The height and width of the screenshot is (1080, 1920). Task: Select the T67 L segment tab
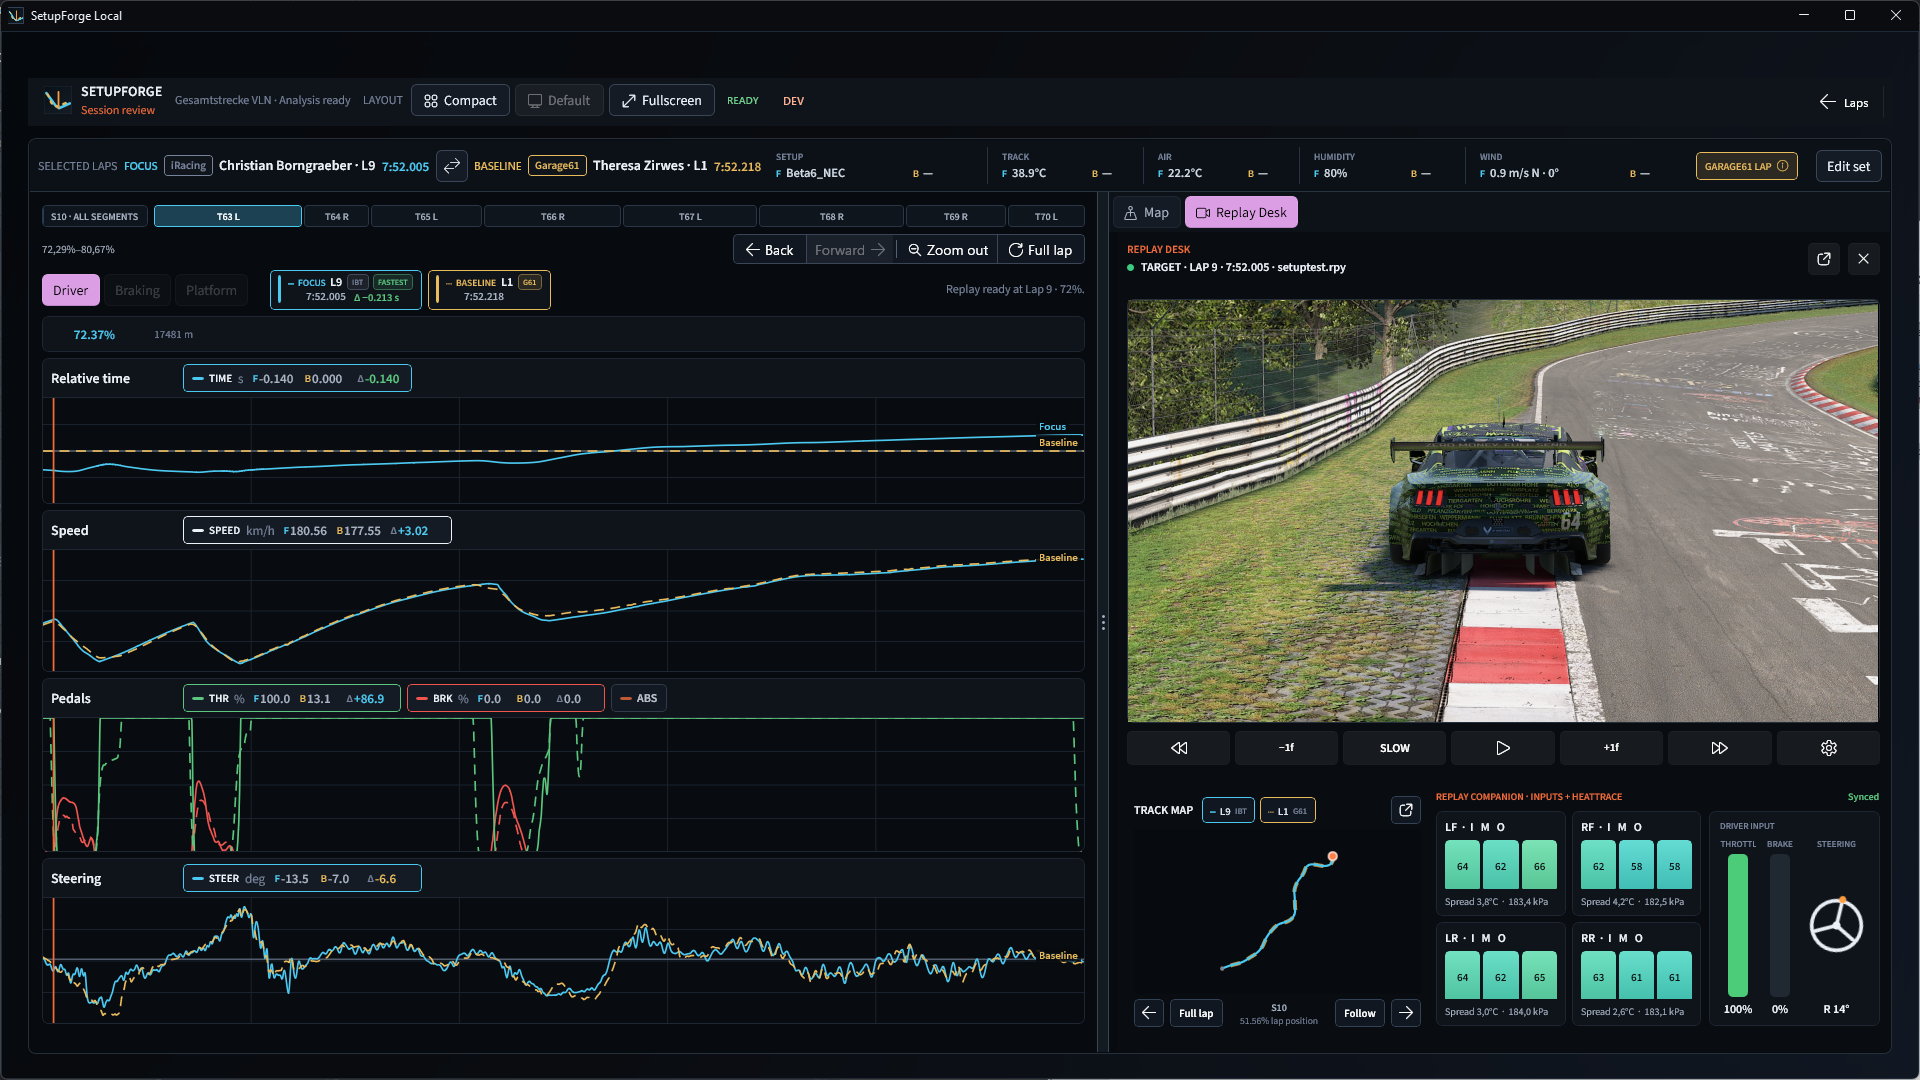pos(690,216)
